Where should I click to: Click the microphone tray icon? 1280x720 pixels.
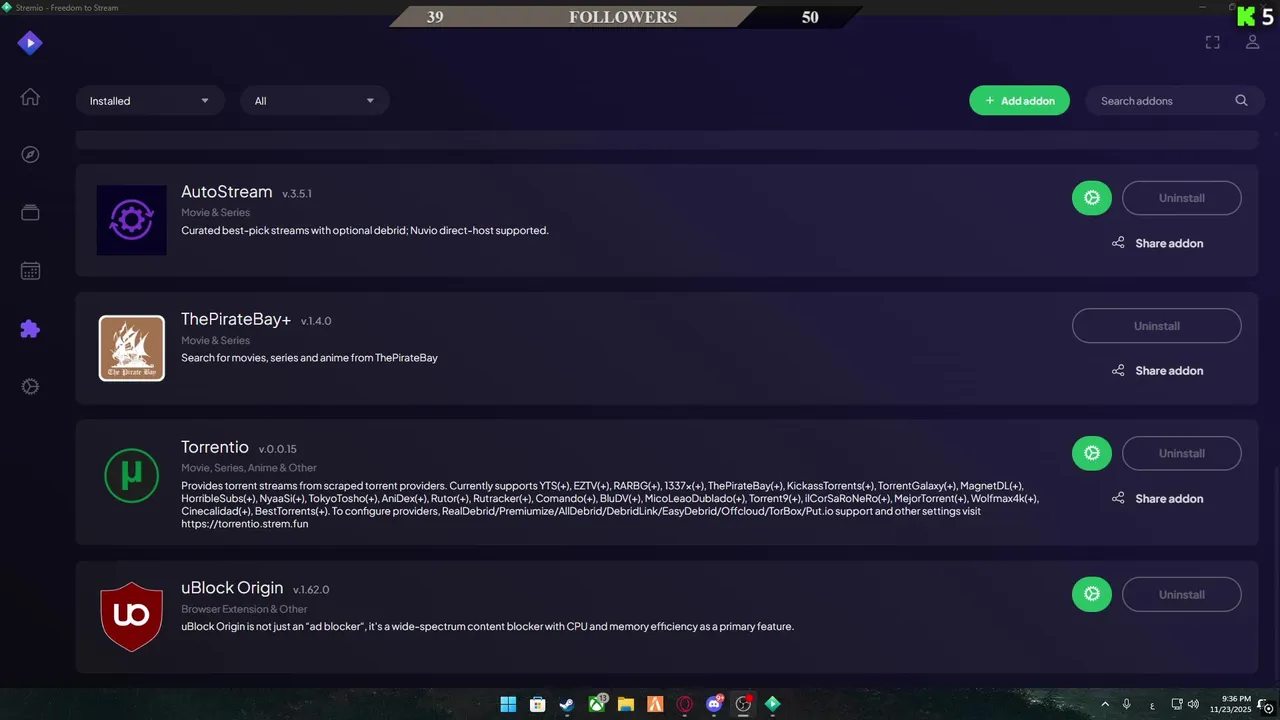1127,705
